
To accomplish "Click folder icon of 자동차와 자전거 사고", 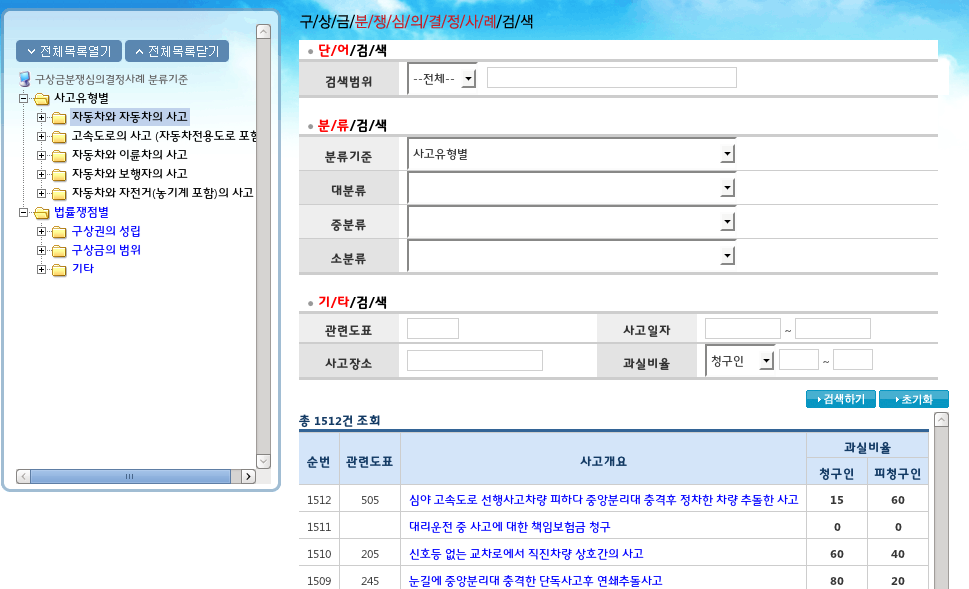I will (x=59, y=194).
